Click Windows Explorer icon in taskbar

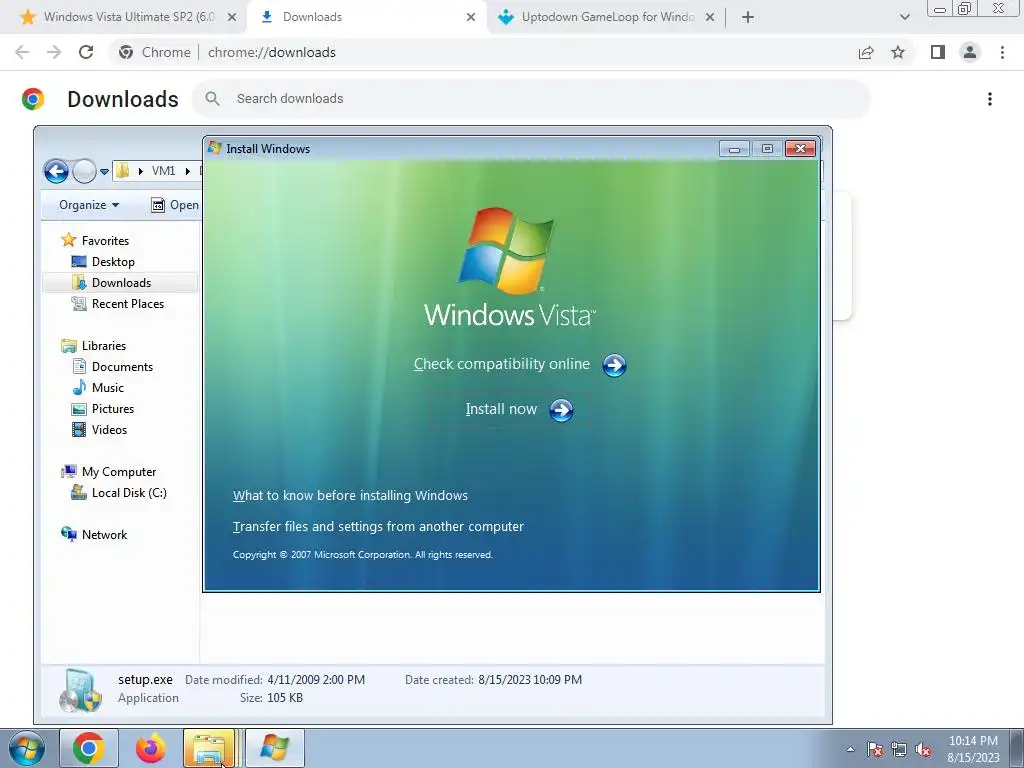click(210, 748)
